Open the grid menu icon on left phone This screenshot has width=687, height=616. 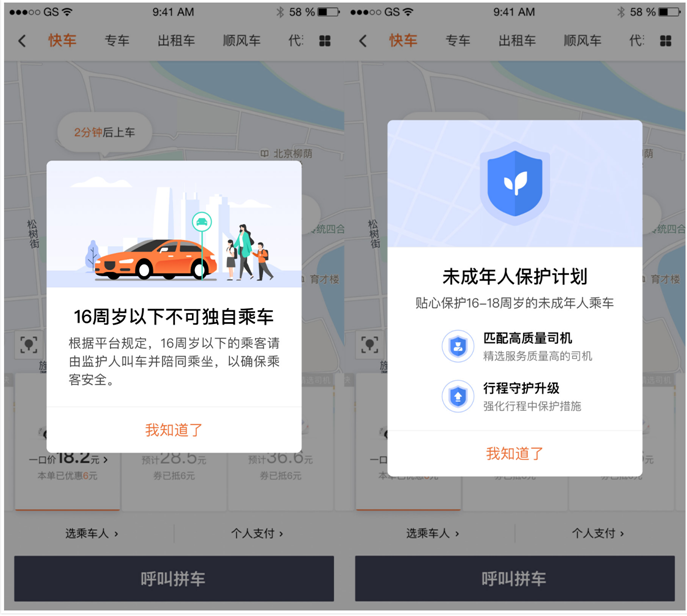[325, 41]
